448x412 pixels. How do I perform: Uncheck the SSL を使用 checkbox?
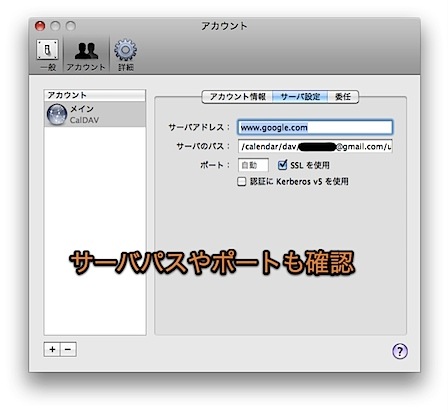point(282,165)
